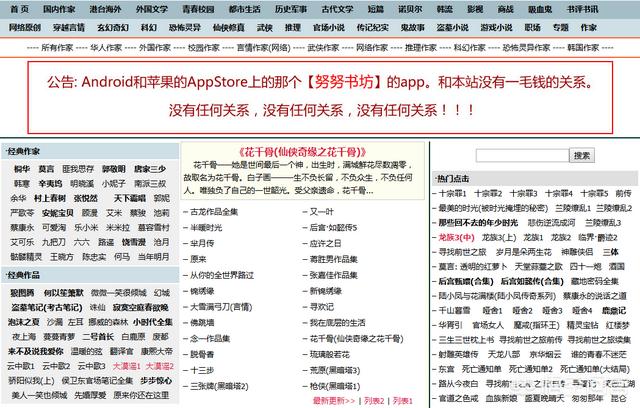Open the red link 大漠谣1
Viewport: 640px width, 408px height.
127,366
